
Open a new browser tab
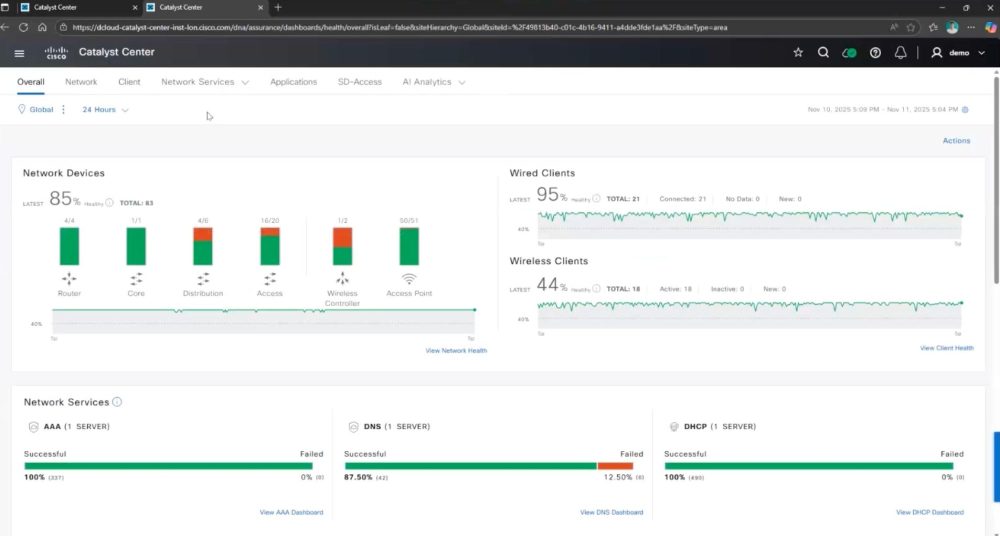(277, 8)
